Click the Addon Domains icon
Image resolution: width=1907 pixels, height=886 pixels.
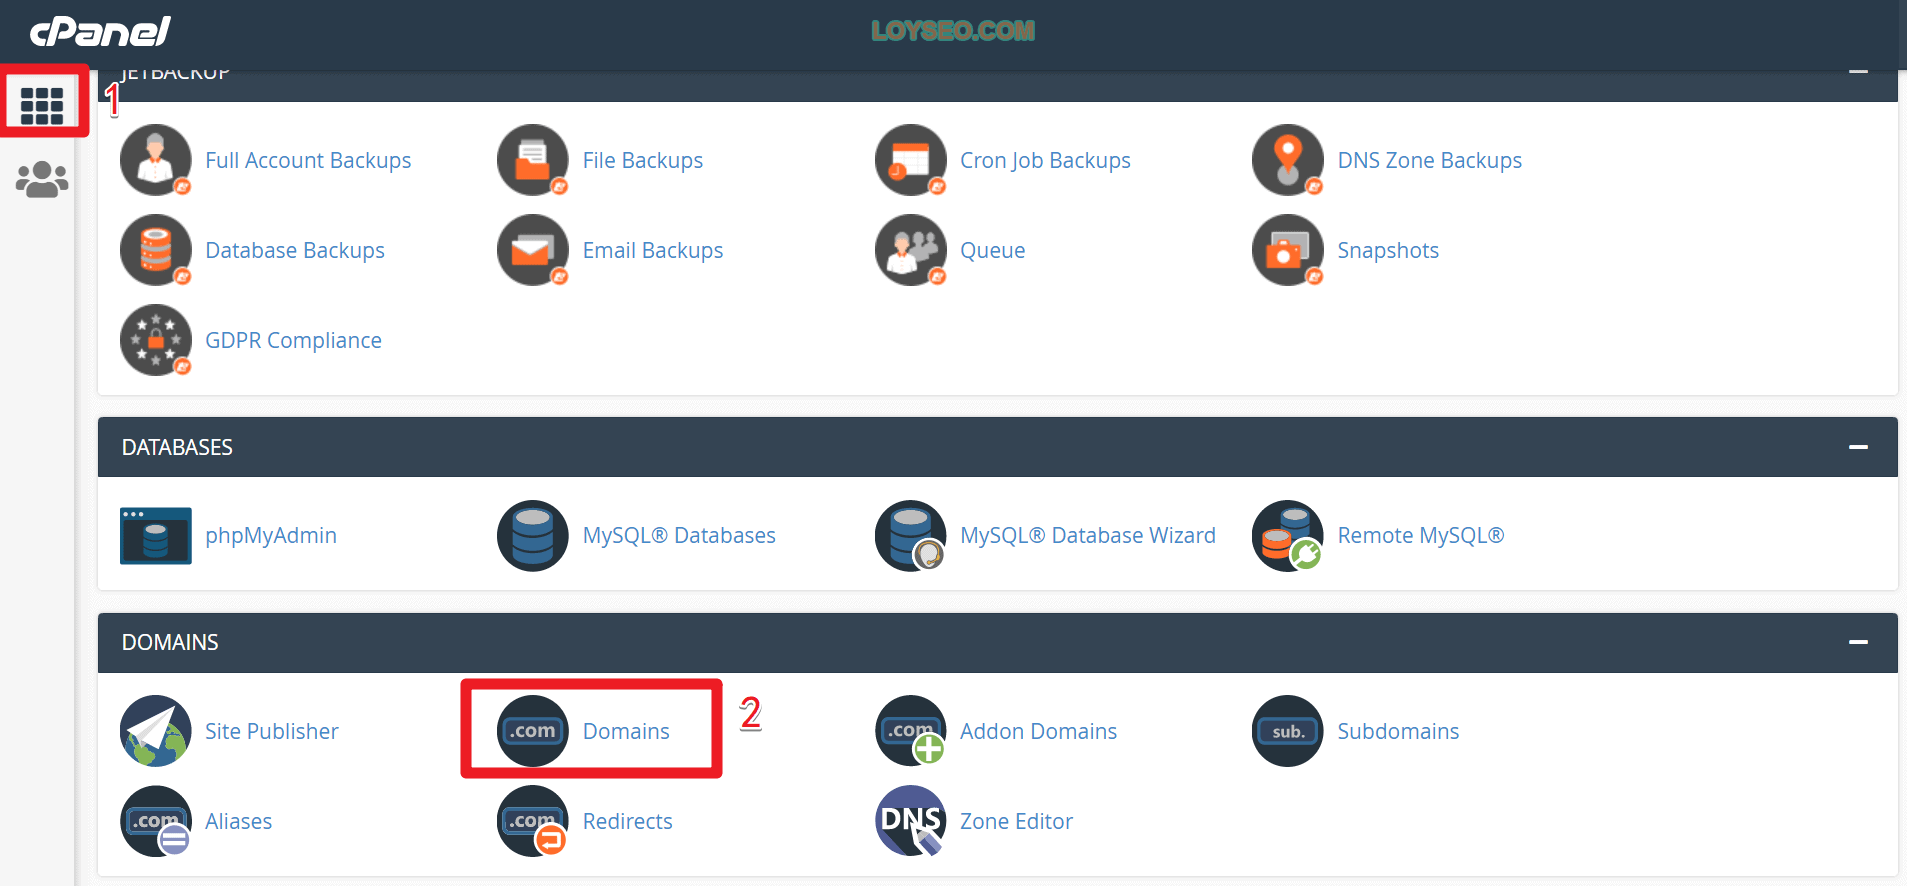911,731
